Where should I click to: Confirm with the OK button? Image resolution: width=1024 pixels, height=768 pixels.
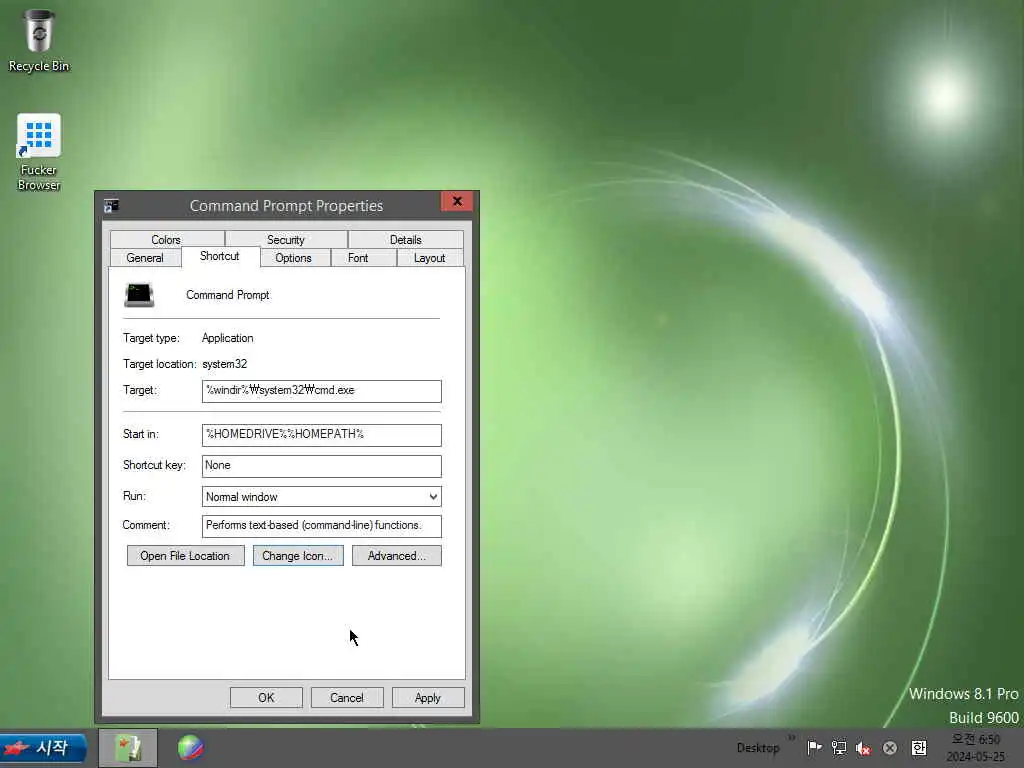266,697
